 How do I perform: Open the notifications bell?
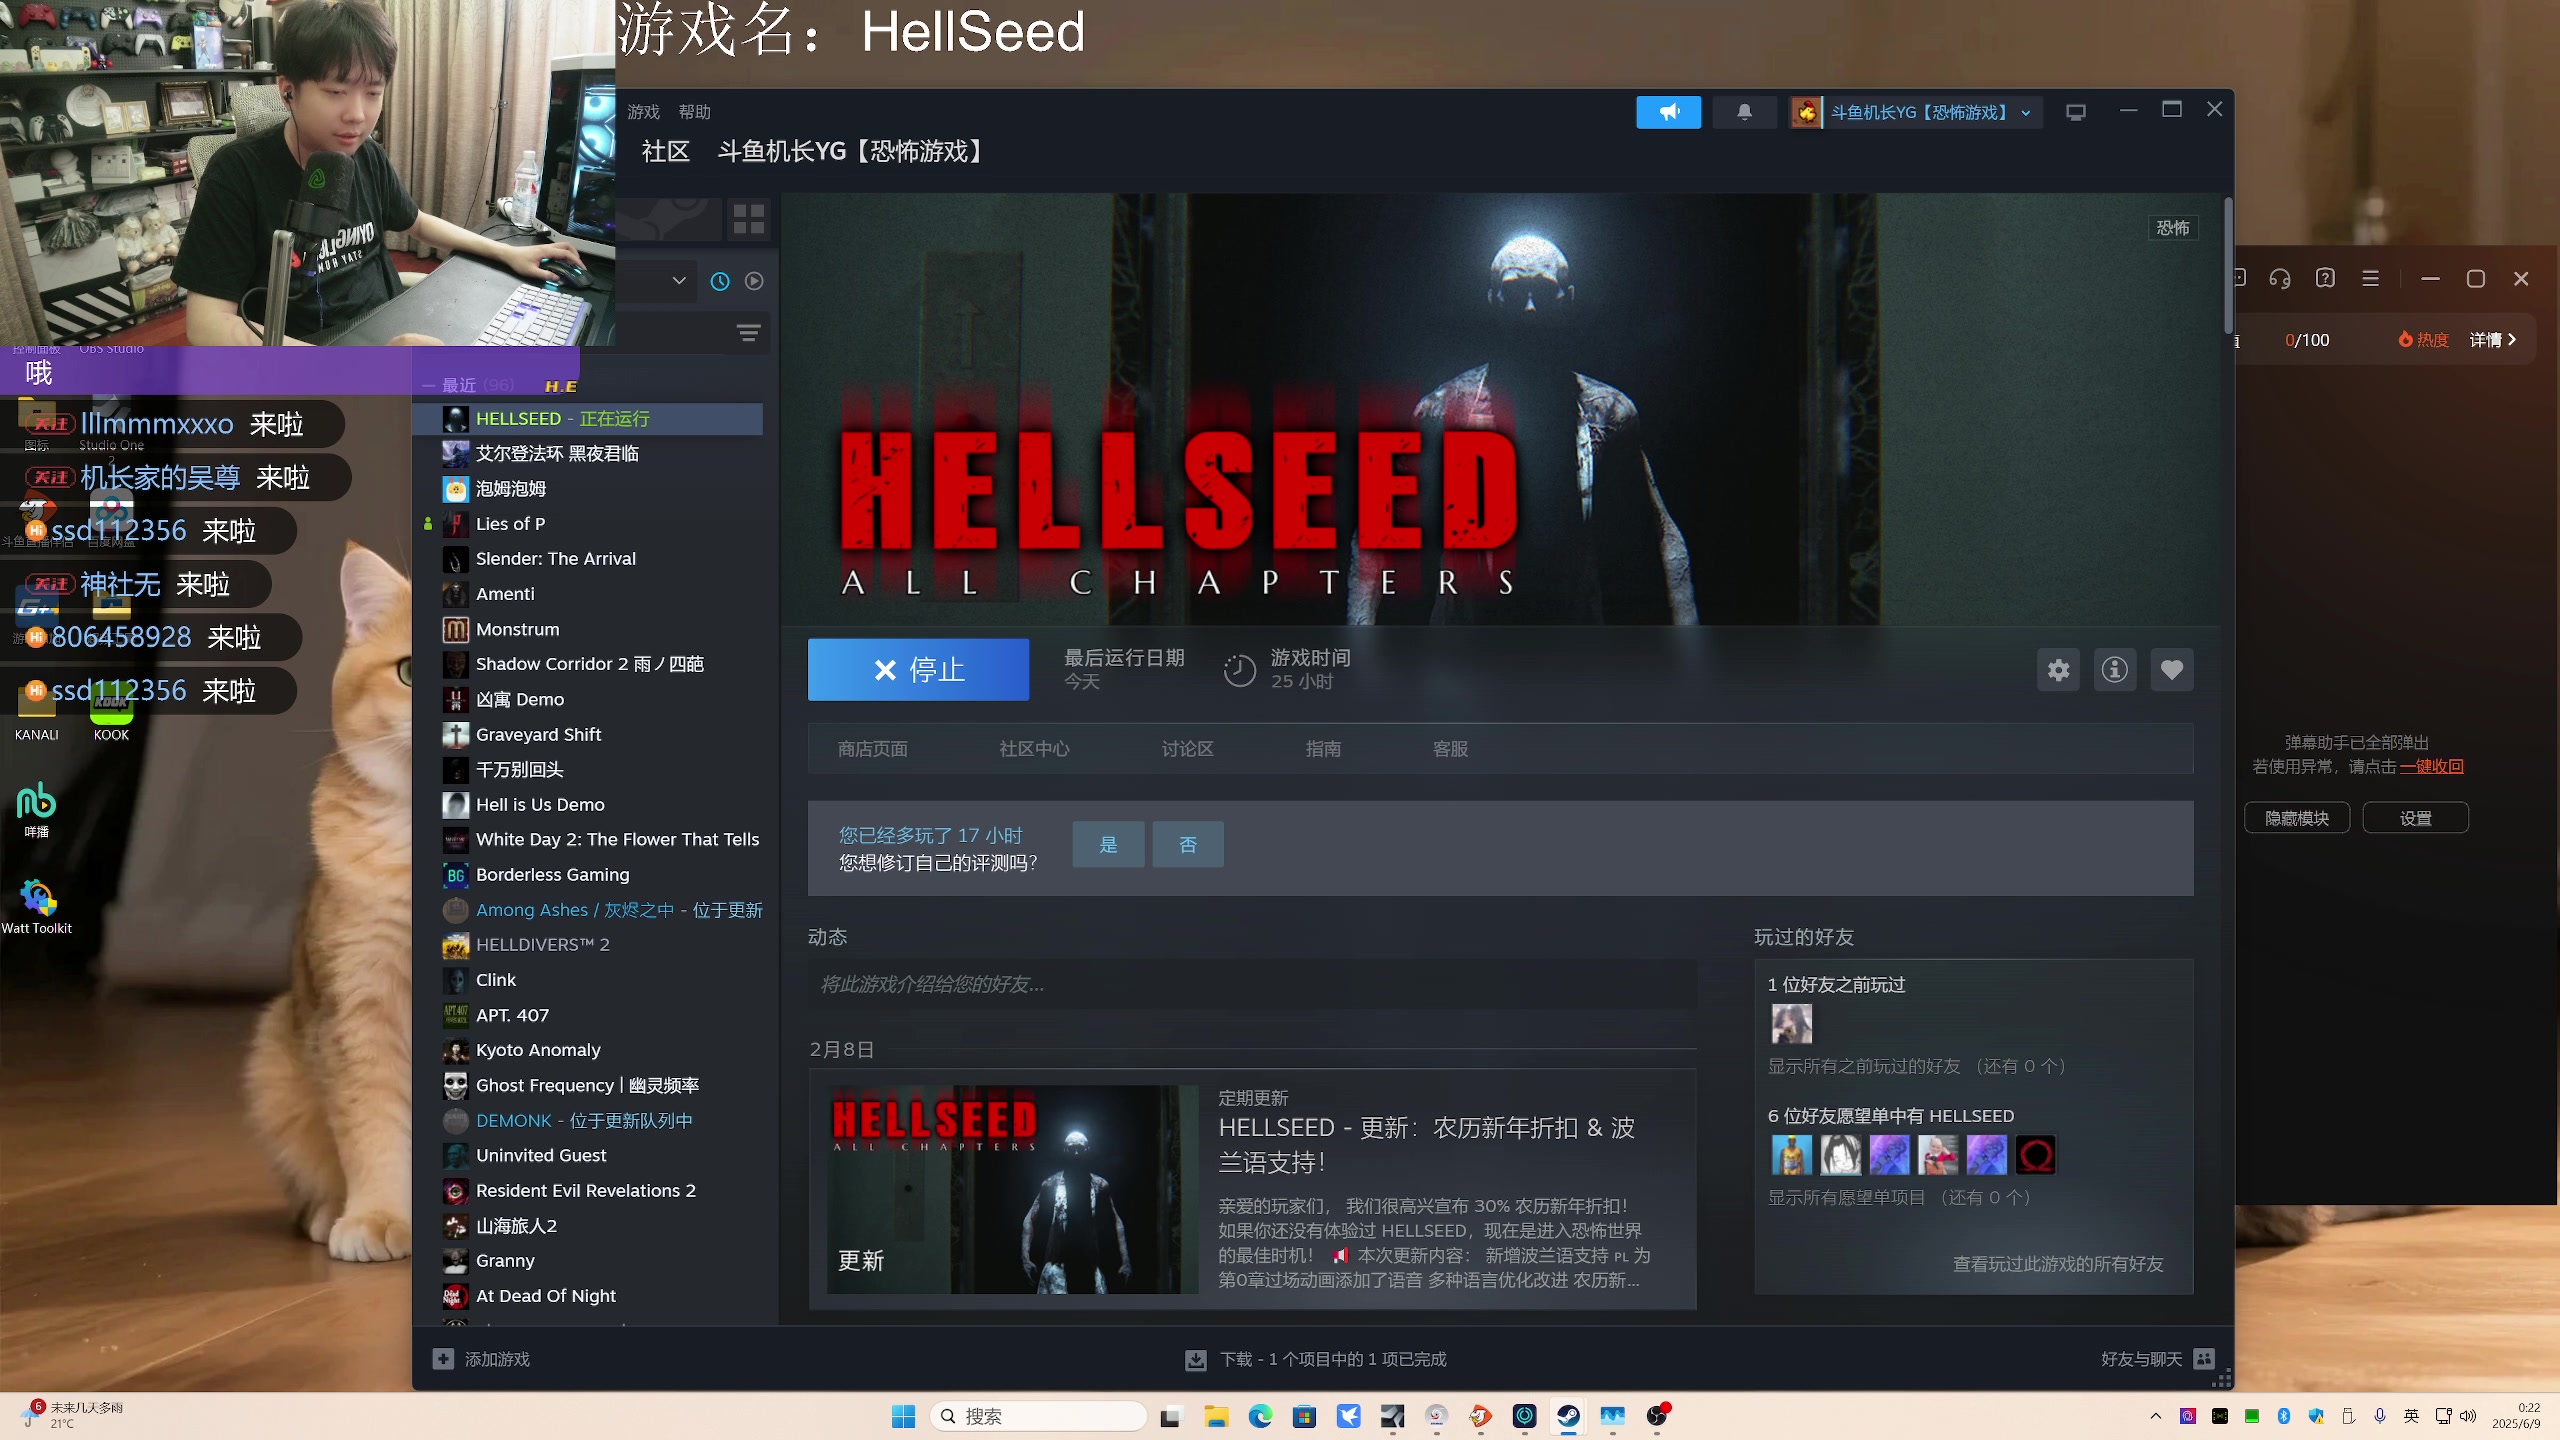click(x=1744, y=112)
